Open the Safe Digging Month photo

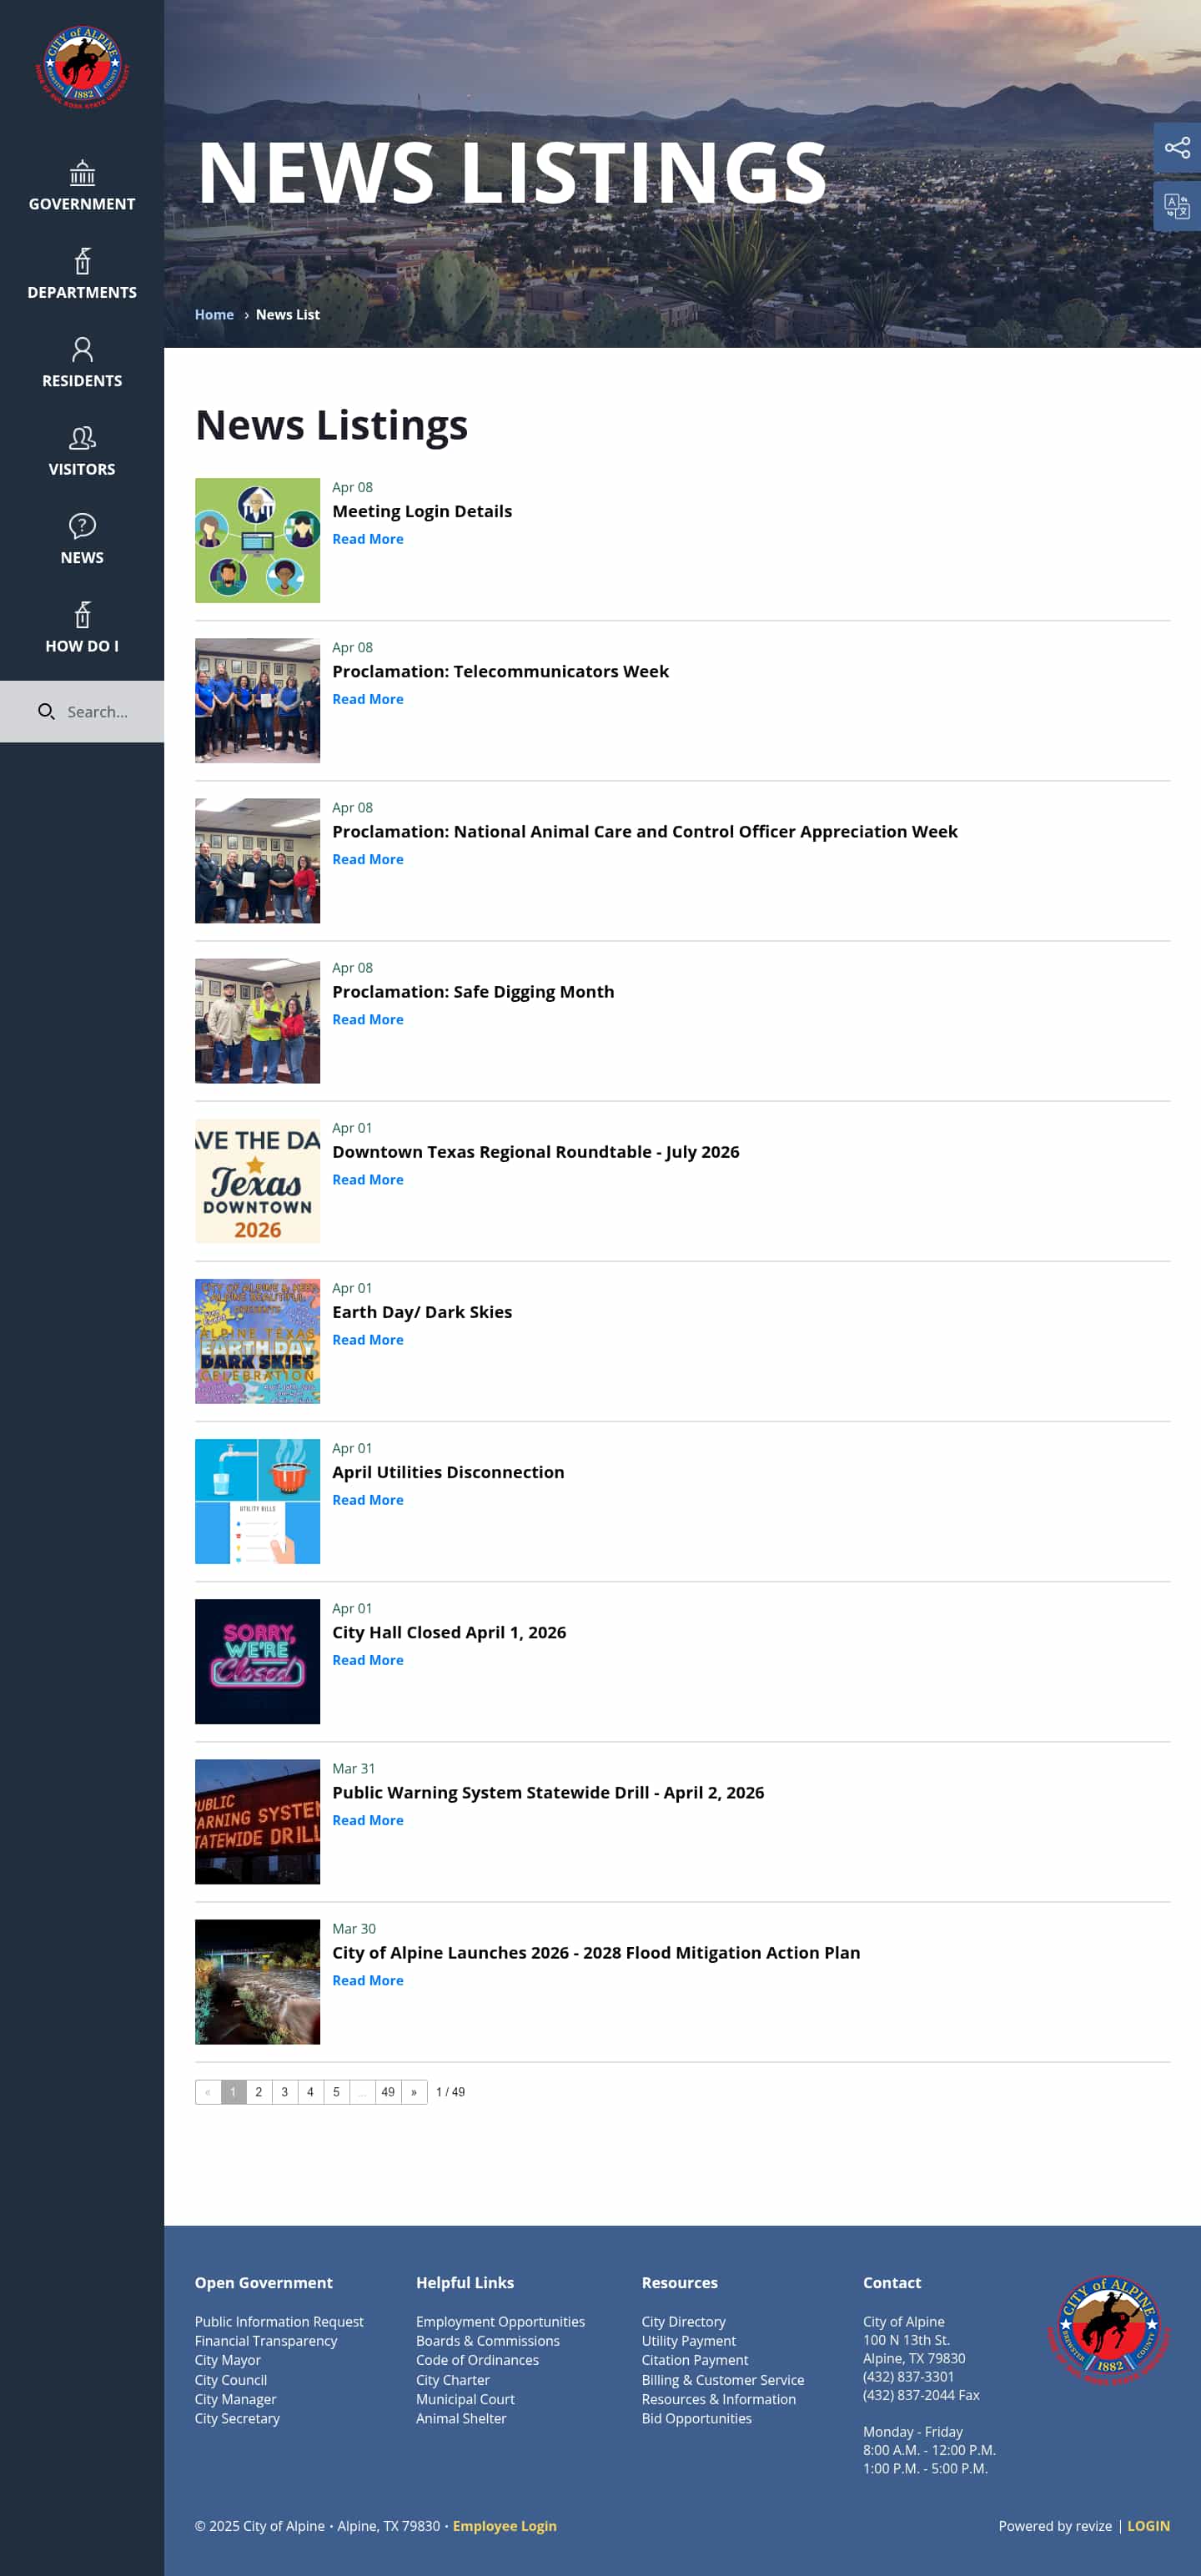click(257, 1020)
